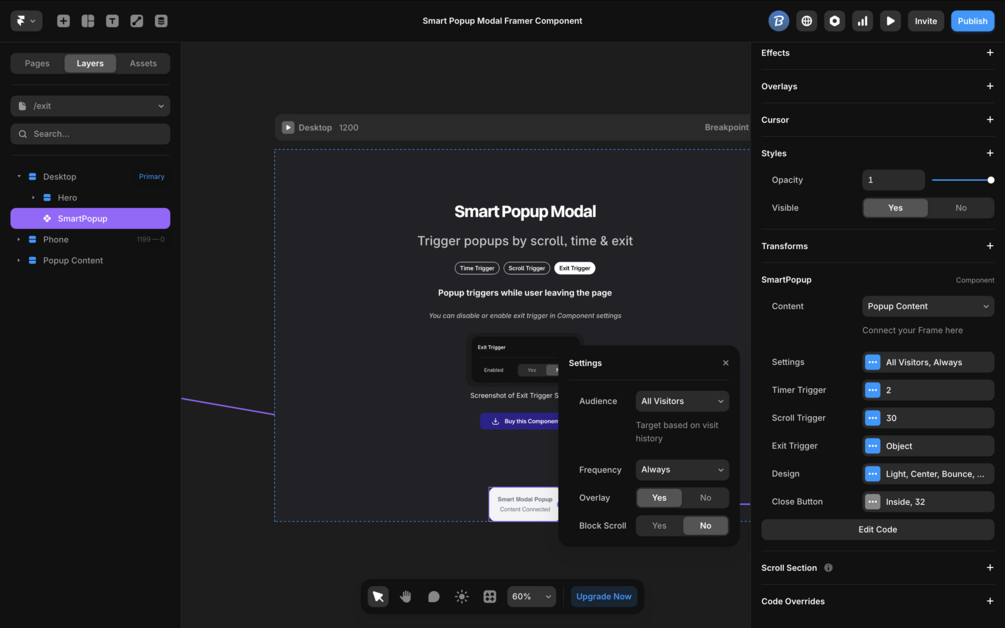Click the Opacity value field

[x=893, y=180]
